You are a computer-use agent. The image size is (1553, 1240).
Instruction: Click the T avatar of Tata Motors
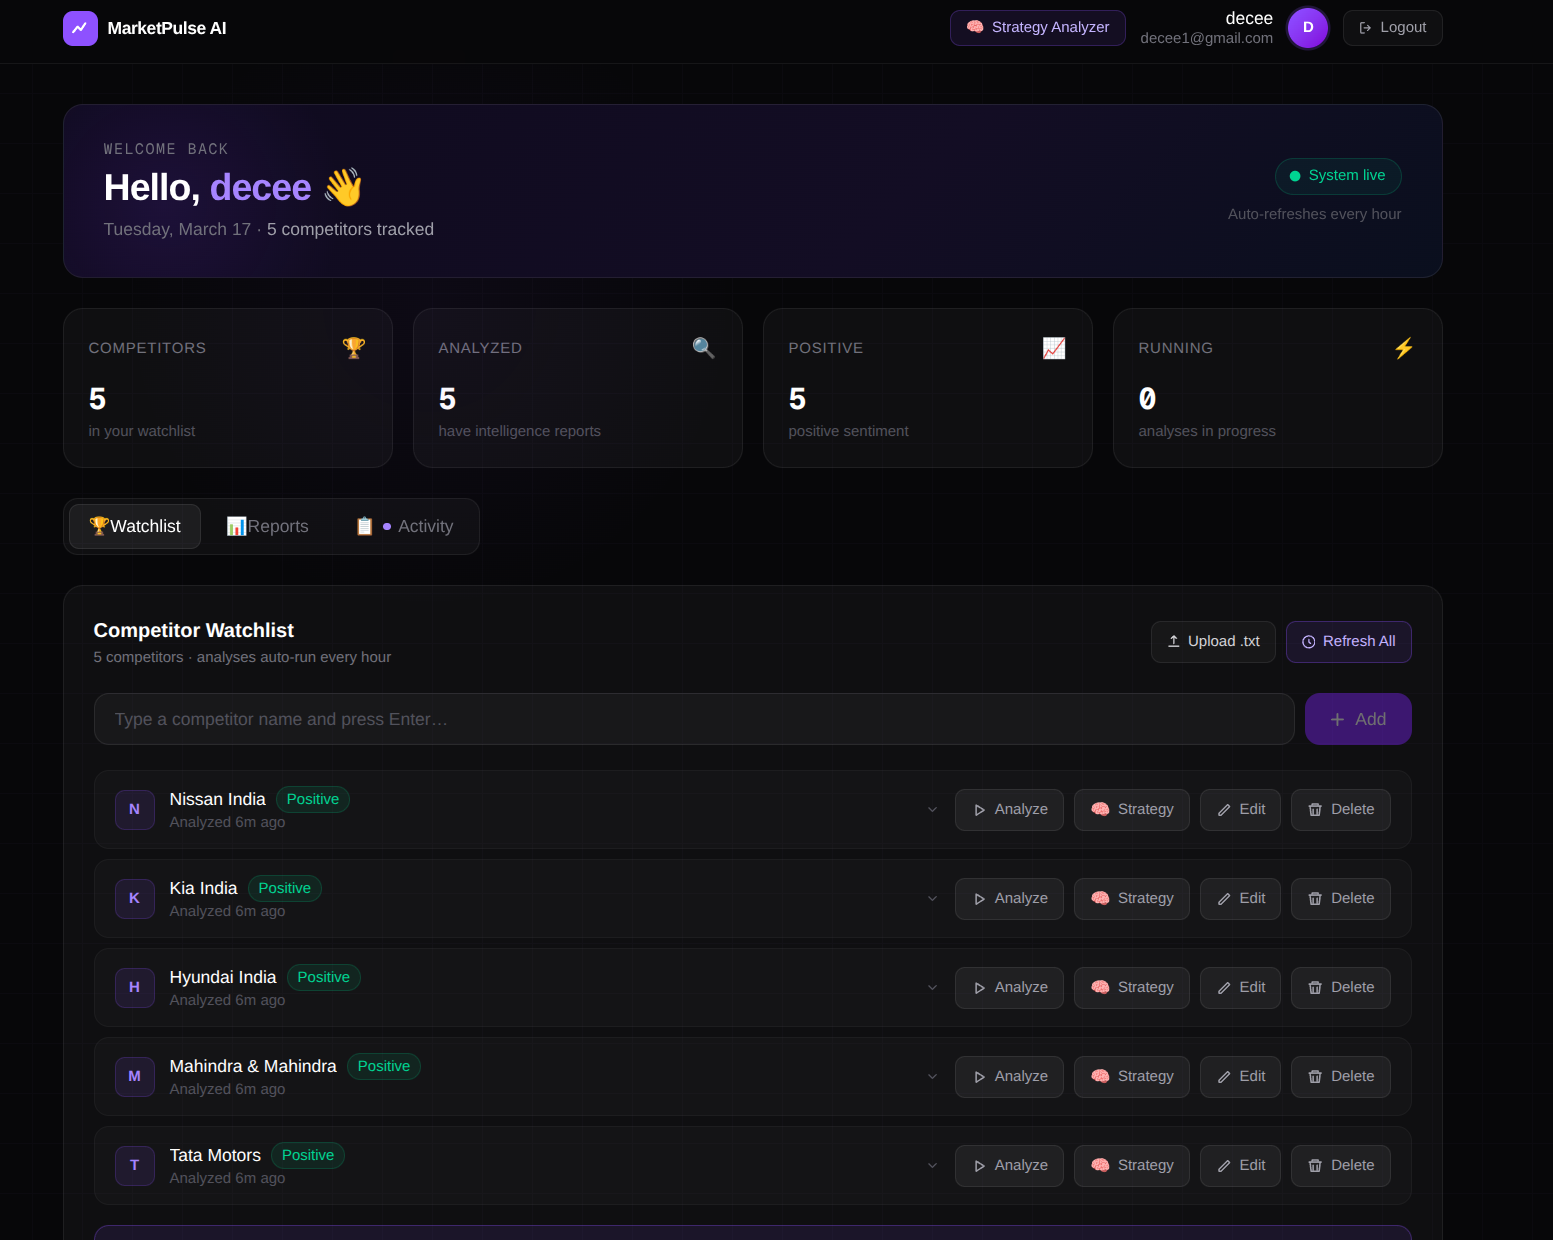[135, 1166]
